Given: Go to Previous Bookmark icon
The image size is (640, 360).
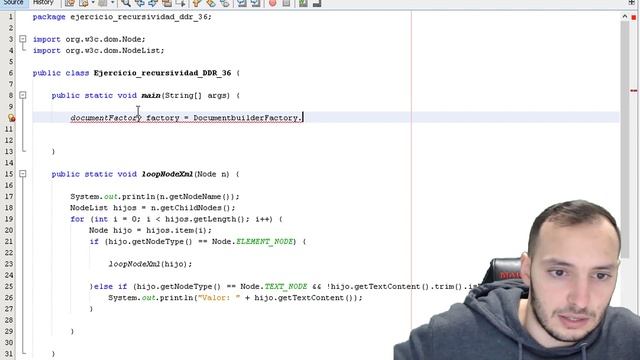Looking at the screenshot, I should 197,3.
